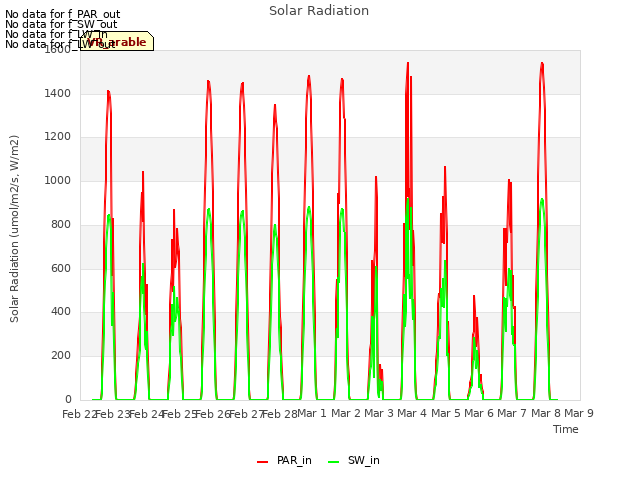This screenshot has height=480, width=640.
Task: Click the 1400 y-axis tick label
Action: 58,93
